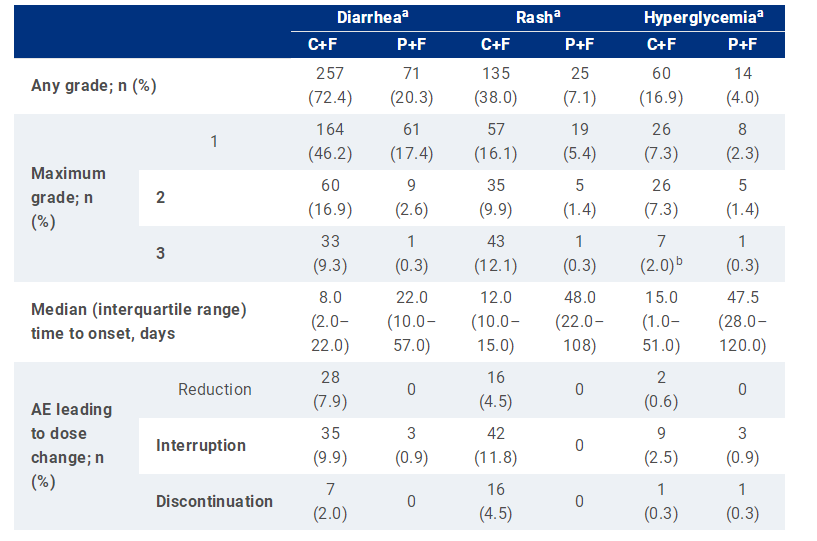Select the cell with value 135 (38.0)
Image resolution: width=817 pixels, height=541 pixels.
coord(496,85)
